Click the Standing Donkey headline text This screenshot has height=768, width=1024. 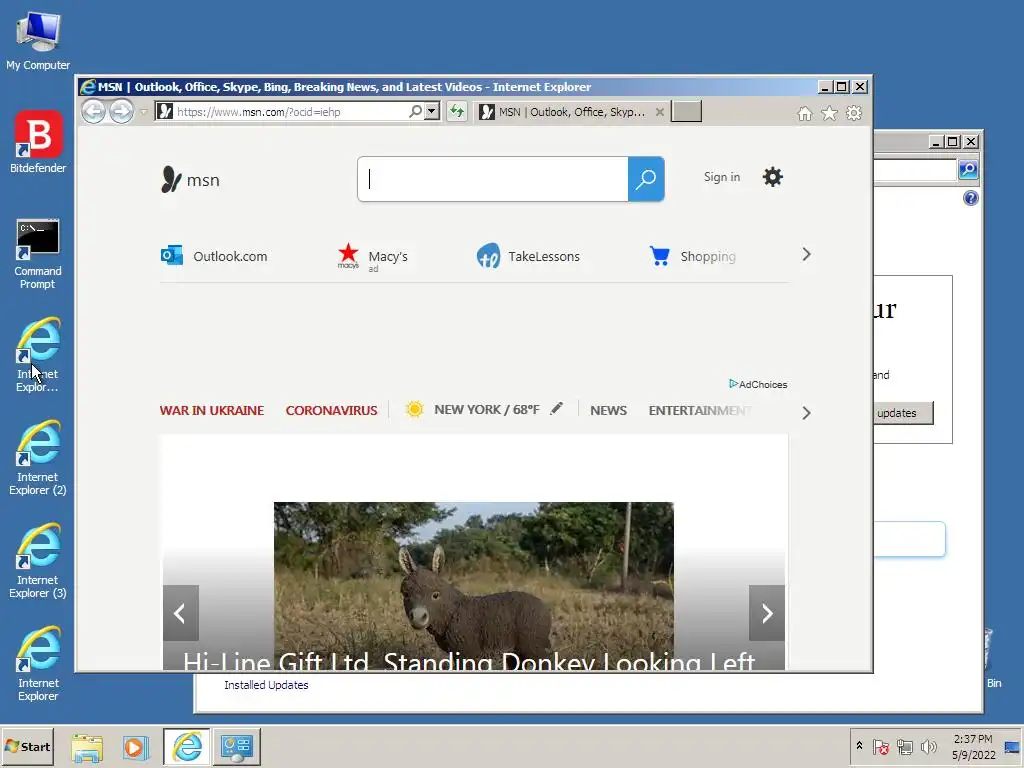(468, 661)
